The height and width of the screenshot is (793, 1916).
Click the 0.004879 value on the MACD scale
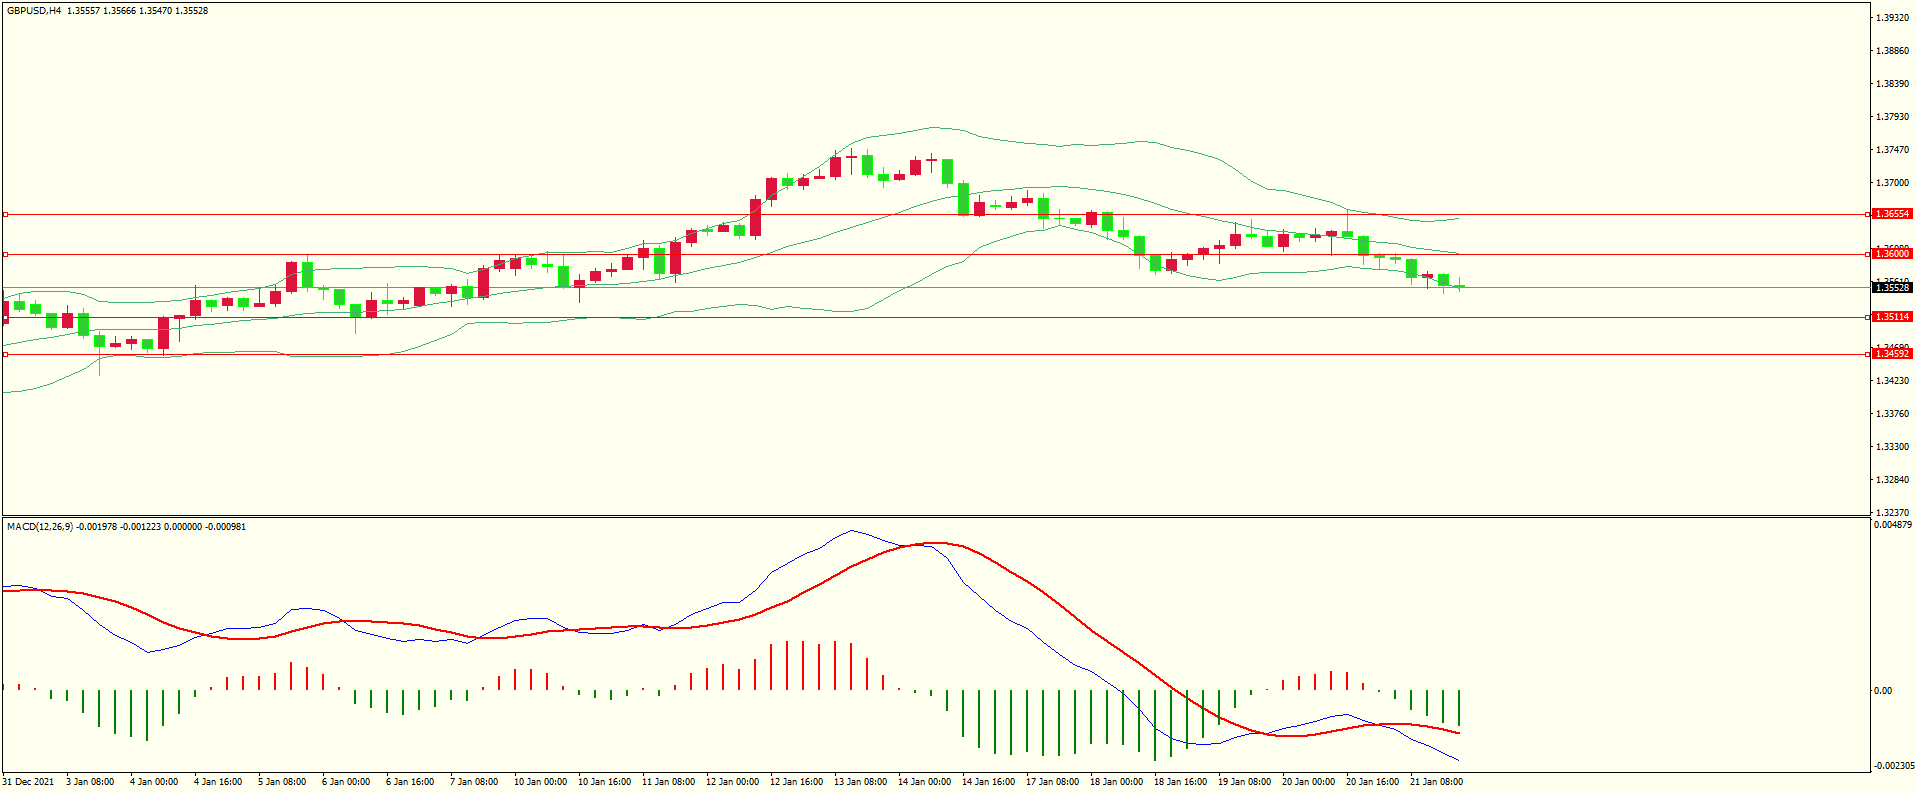pos(1892,525)
